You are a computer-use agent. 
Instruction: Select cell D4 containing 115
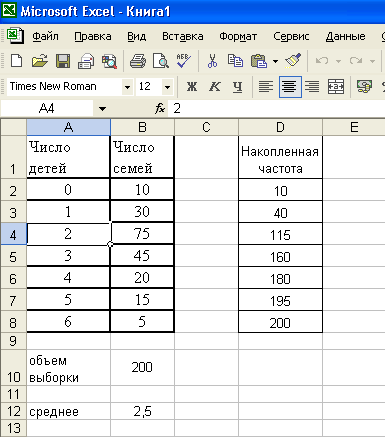pyautogui.click(x=280, y=234)
